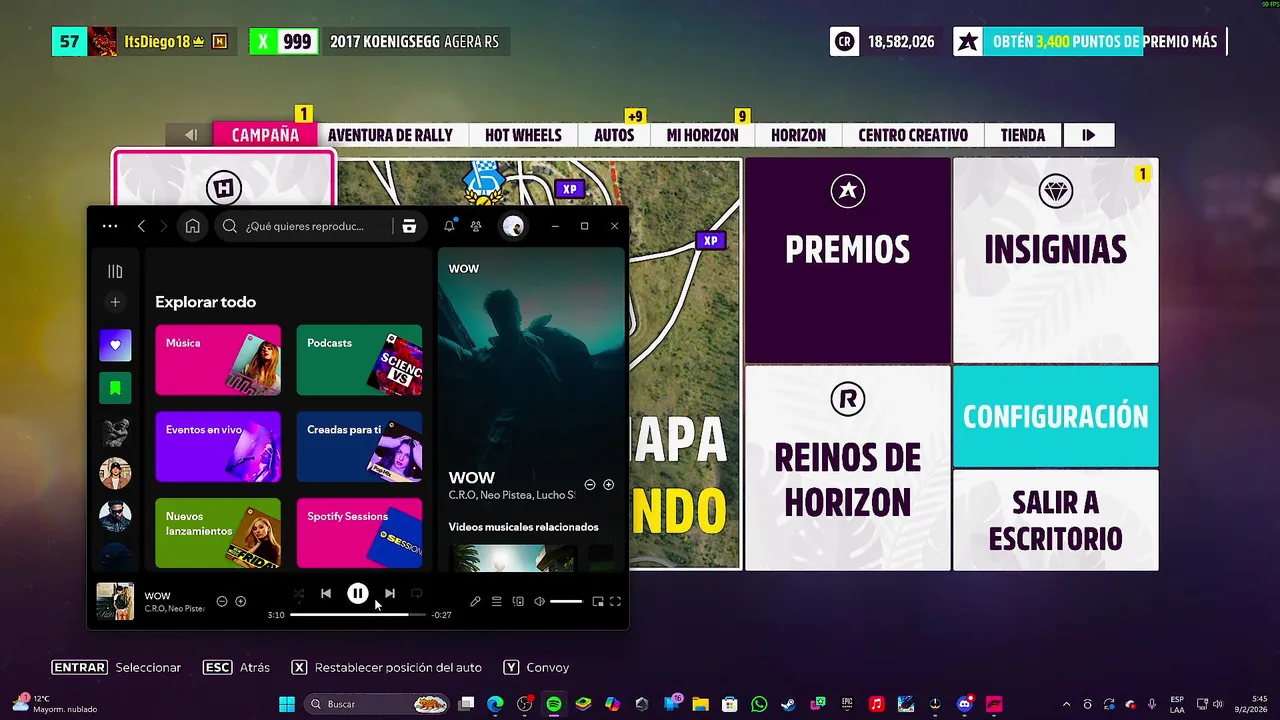Select SALIR A ESCRITORIO tile
This screenshot has width=1280, height=720.
1055,520
